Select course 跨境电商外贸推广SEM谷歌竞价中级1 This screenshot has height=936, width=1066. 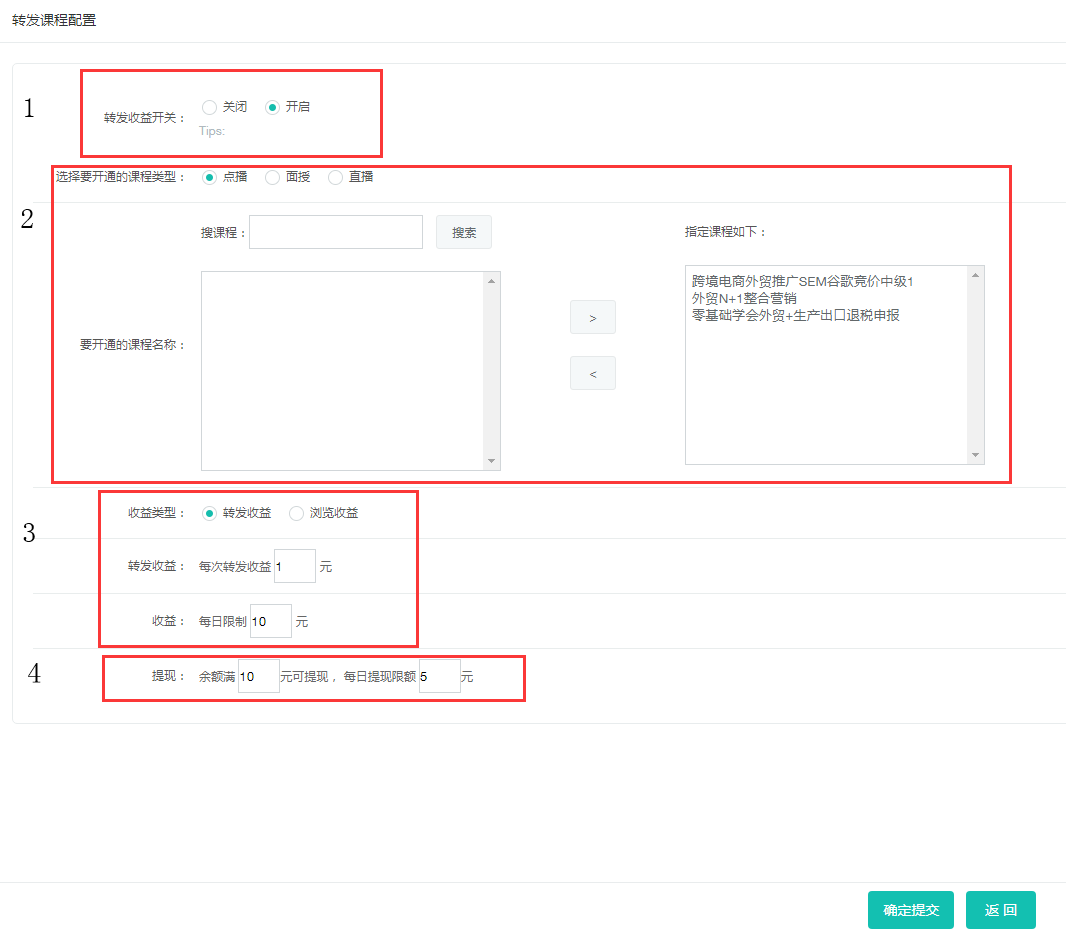click(802, 282)
